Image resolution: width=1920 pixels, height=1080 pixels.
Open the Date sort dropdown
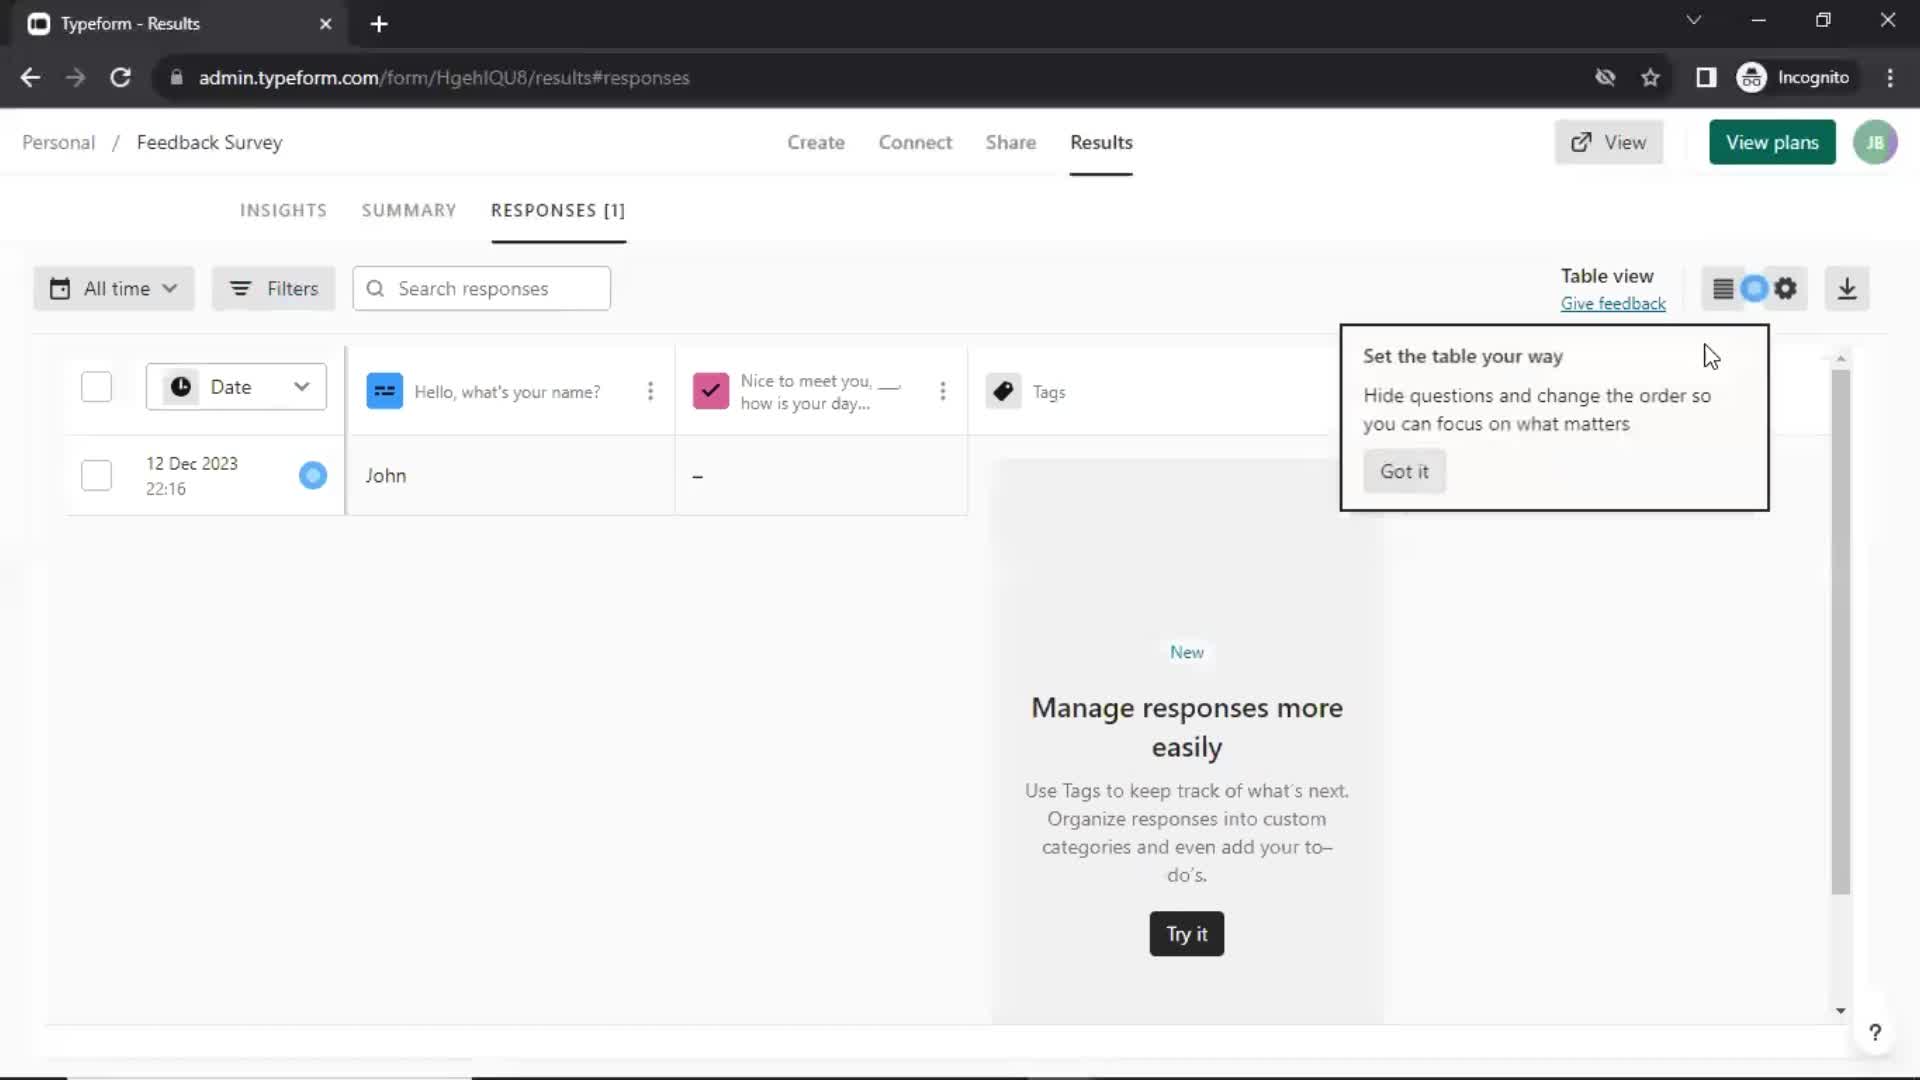(x=236, y=387)
